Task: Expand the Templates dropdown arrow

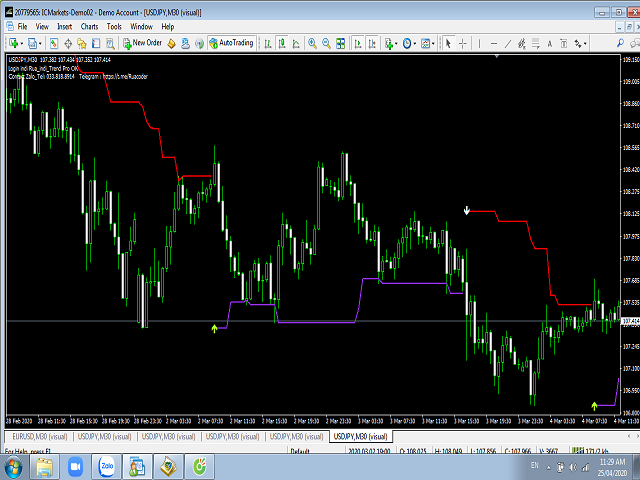Action: [433, 43]
